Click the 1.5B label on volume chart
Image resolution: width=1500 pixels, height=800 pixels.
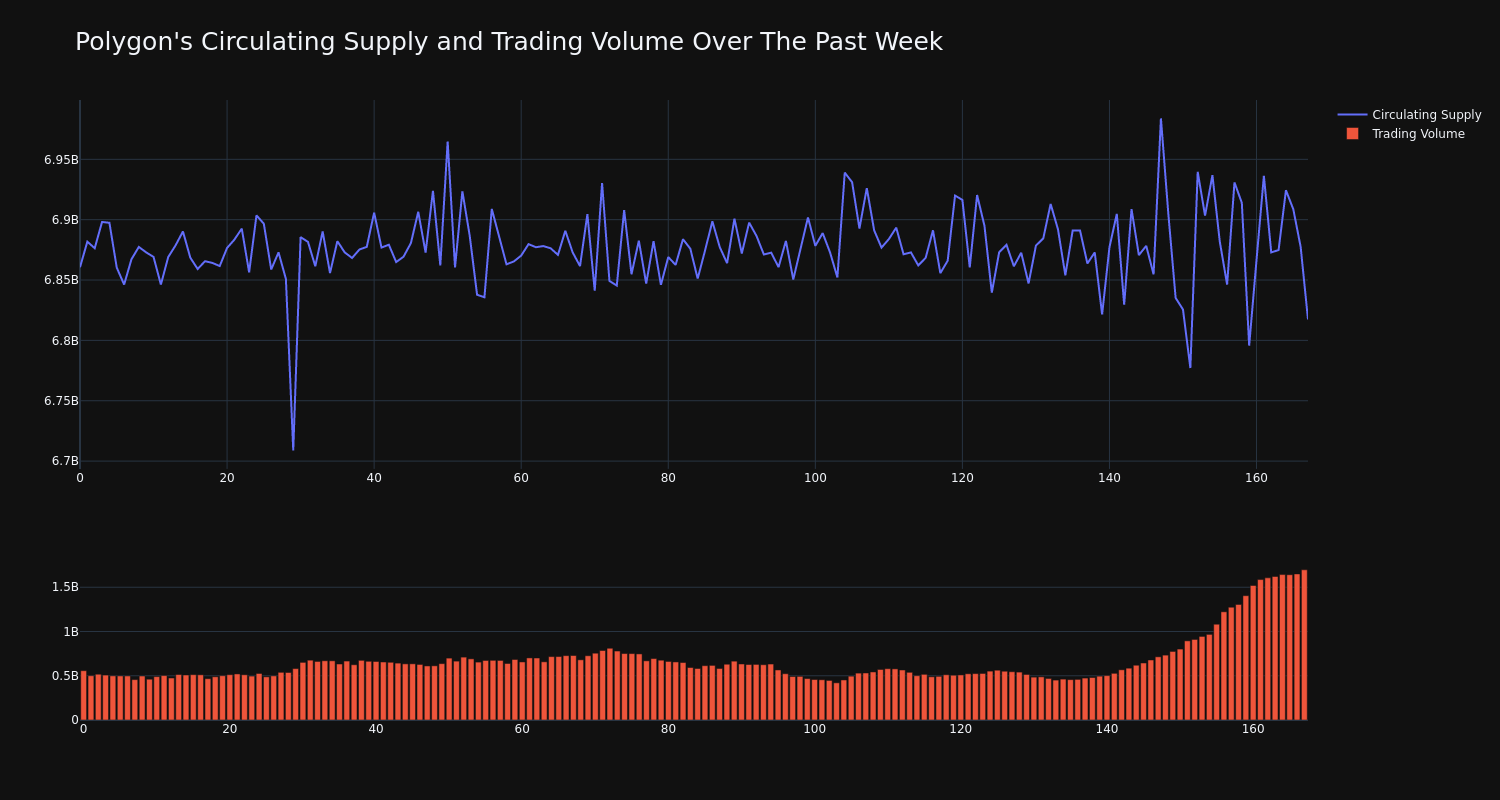65,587
